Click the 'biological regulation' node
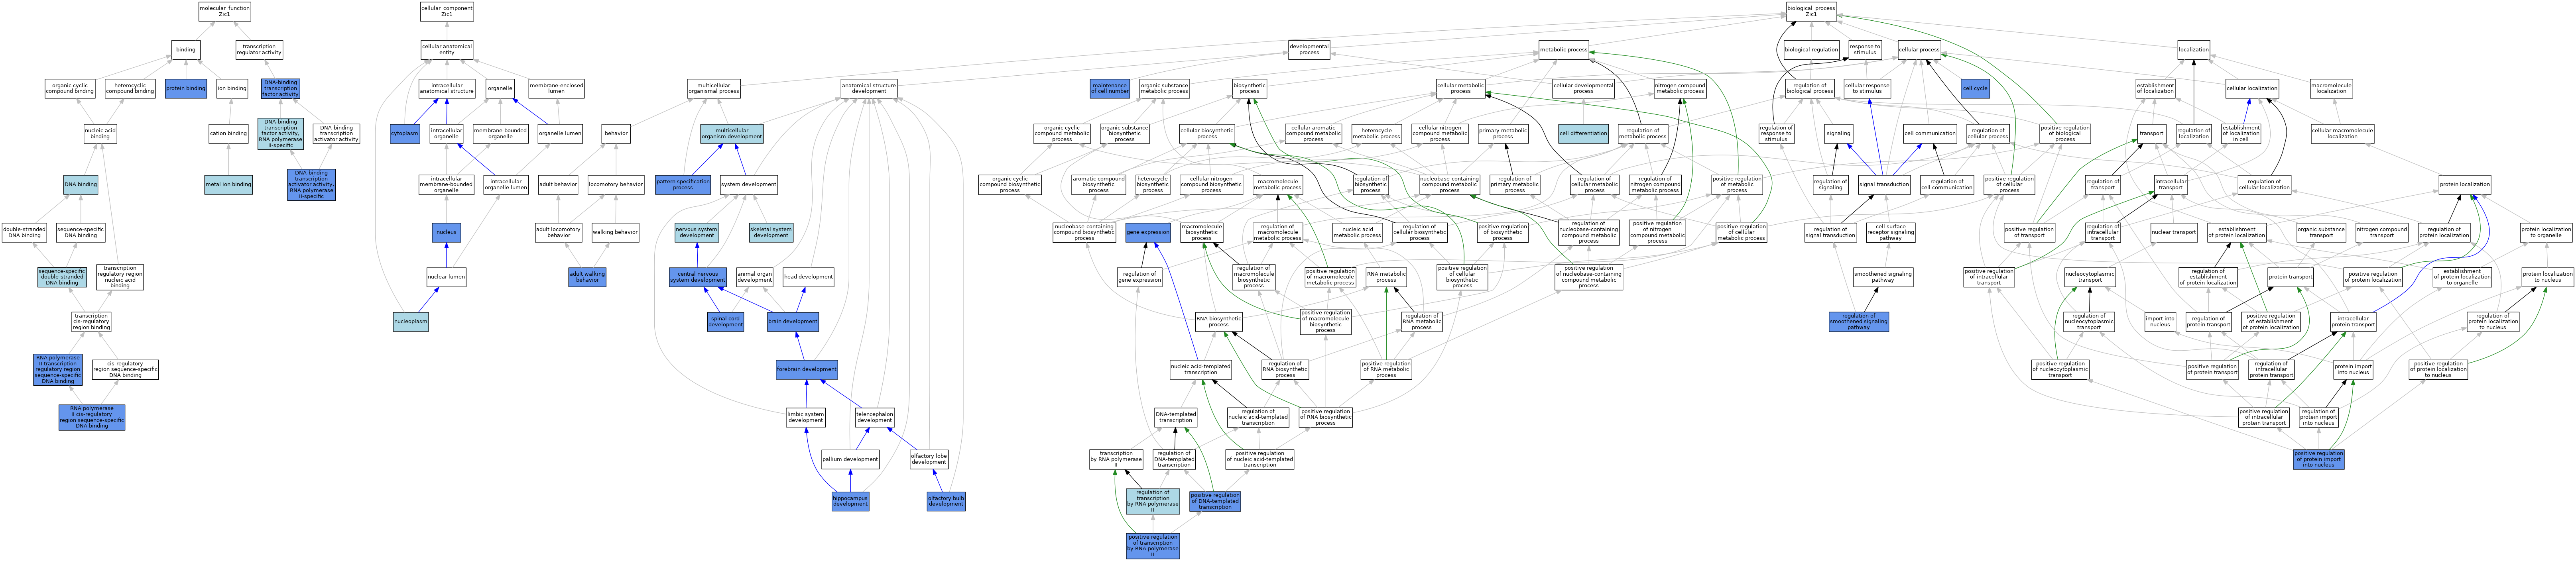This screenshot has height=561, width=2576. (x=1811, y=50)
